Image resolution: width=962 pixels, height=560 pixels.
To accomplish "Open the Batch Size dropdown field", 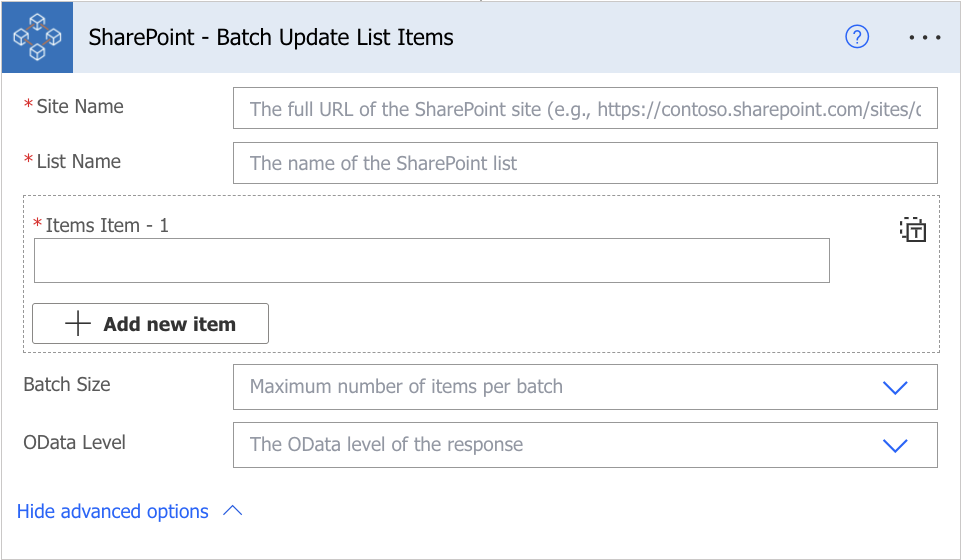I will pos(585,387).
